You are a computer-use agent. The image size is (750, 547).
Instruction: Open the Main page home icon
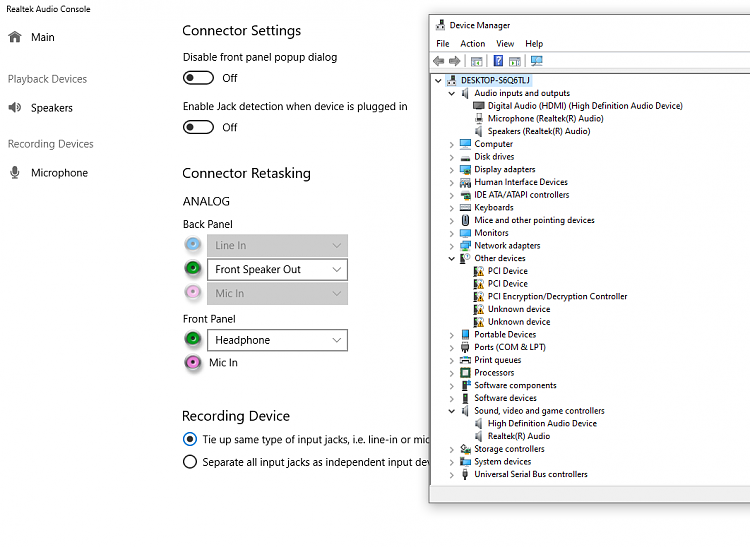[x=15, y=37]
